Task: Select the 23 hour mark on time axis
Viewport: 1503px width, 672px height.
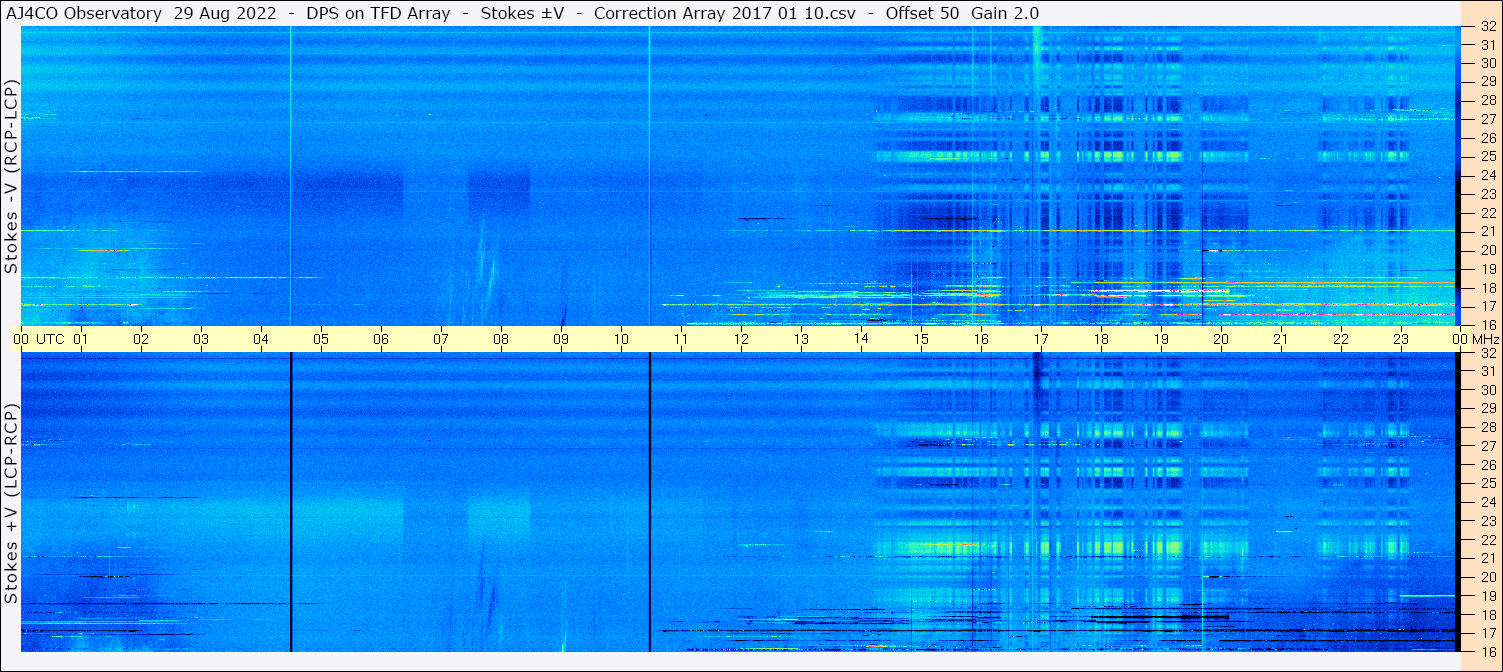Action: coord(1401,339)
